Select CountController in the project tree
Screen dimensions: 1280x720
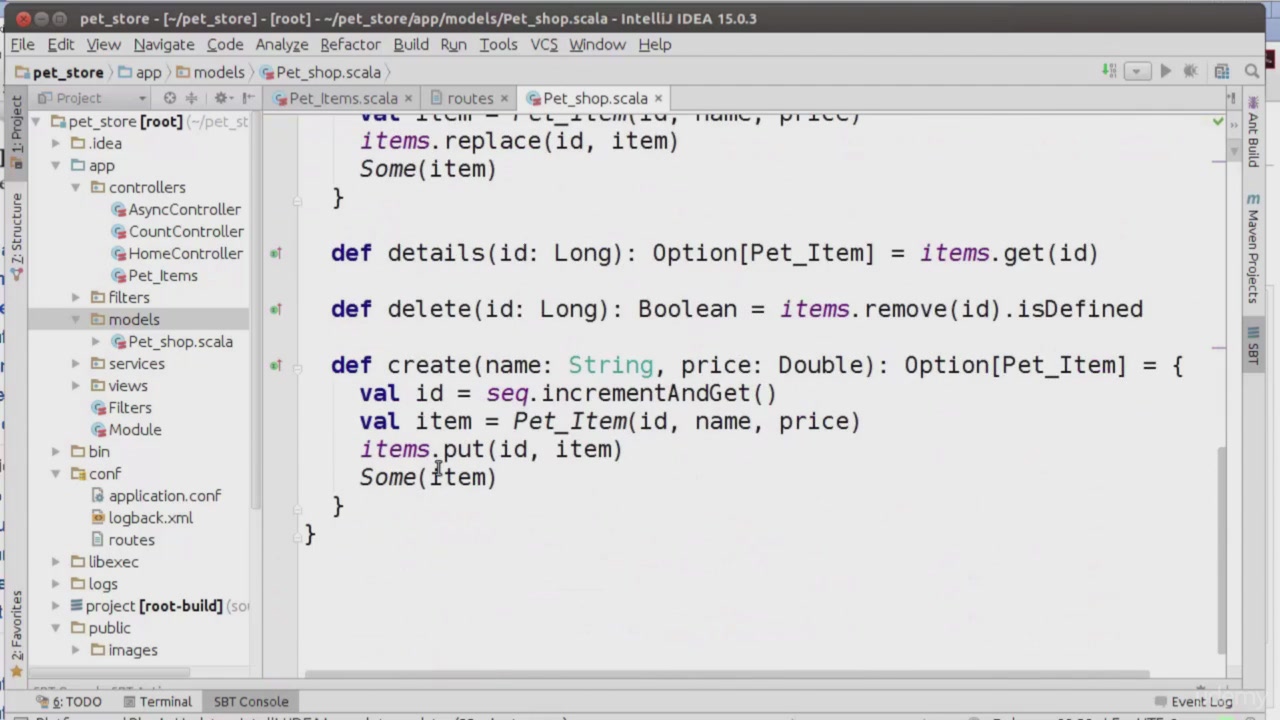pos(177,231)
